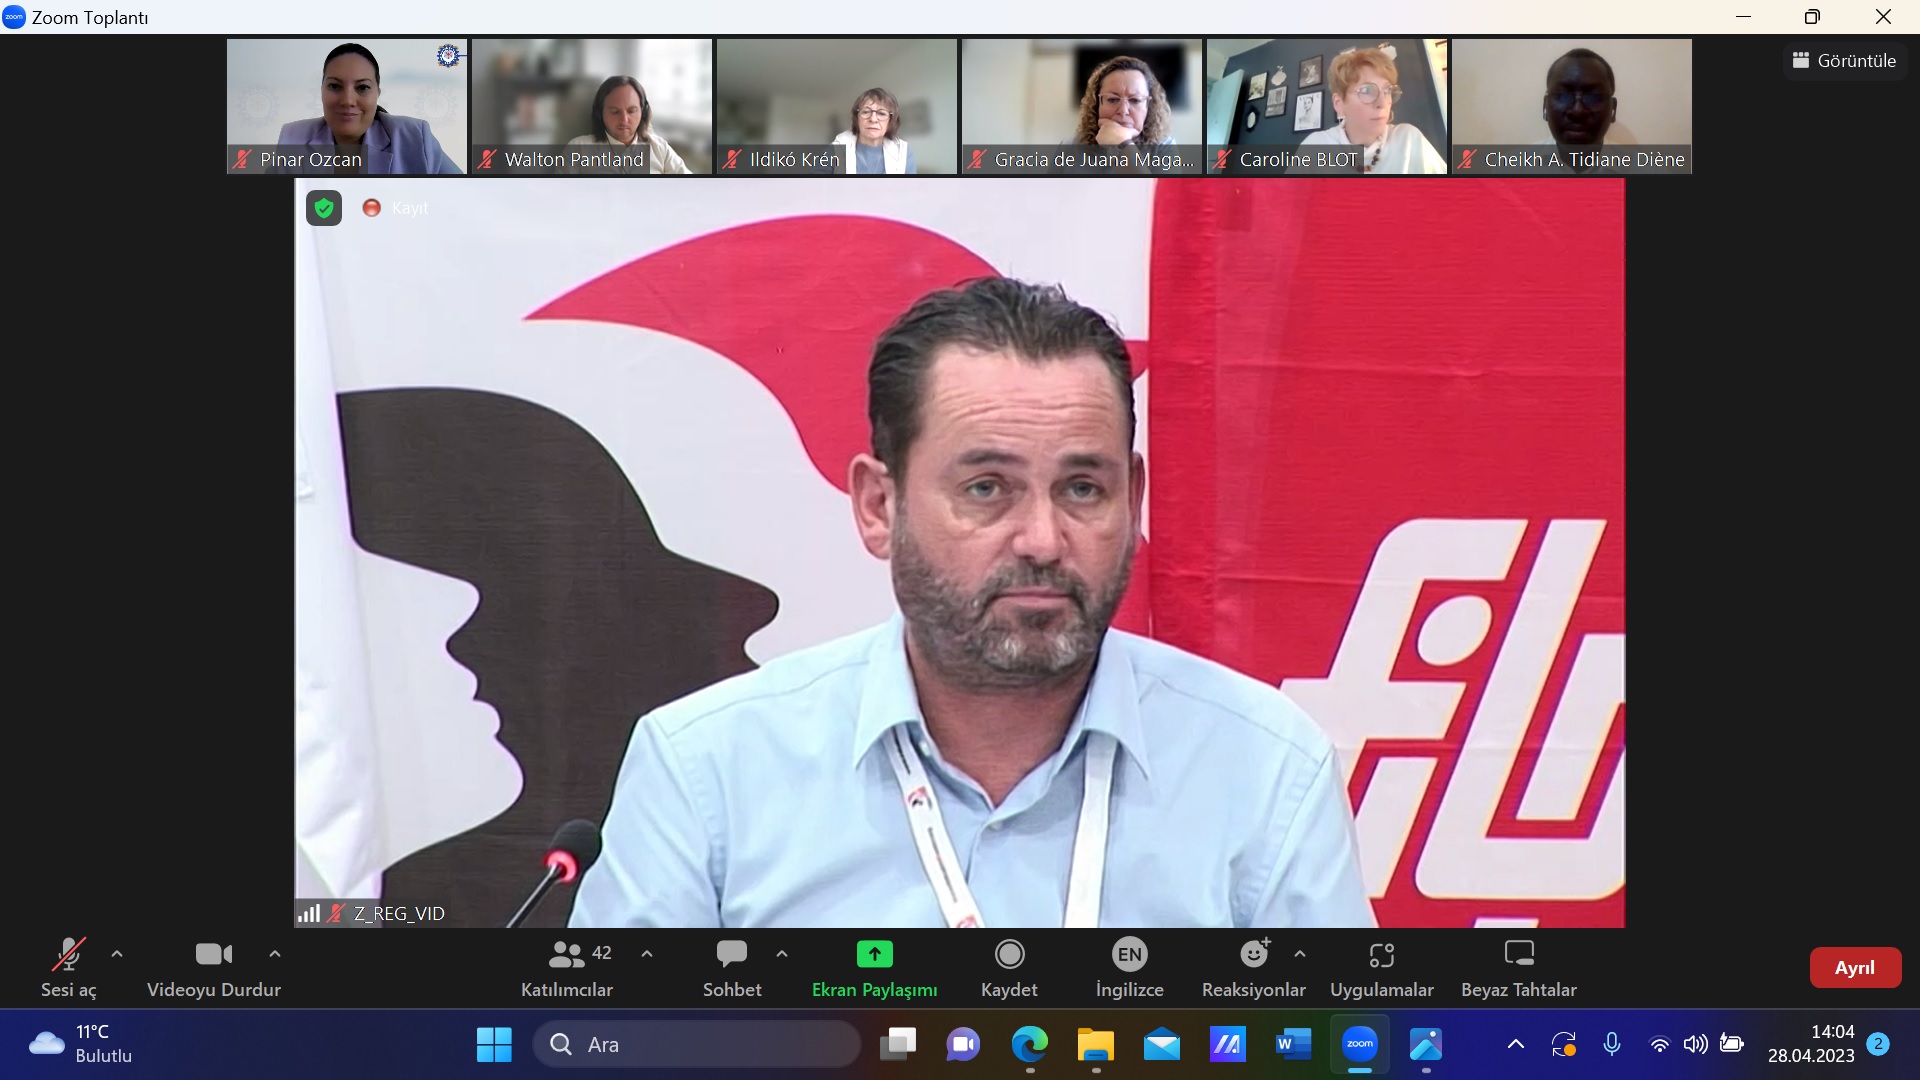The height and width of the screenshot is (1080, 1920).
Task: Open the Görüntüle view options
Action: click(1845, 60)
